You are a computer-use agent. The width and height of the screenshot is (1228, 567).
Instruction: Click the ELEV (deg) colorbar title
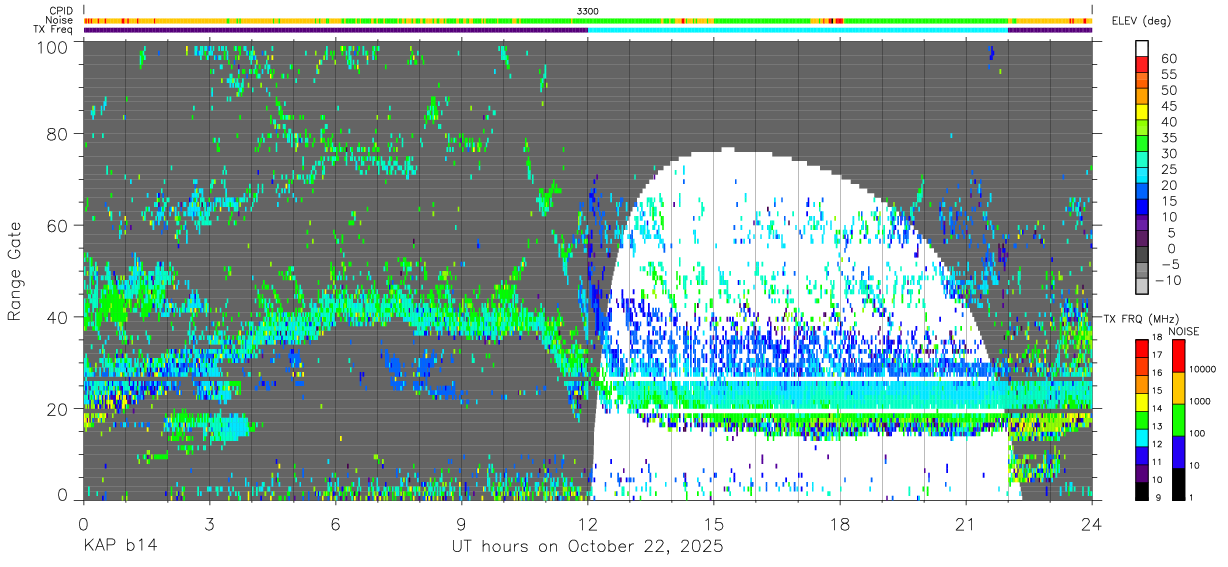pyautogui.click(x=1140, y=21)
